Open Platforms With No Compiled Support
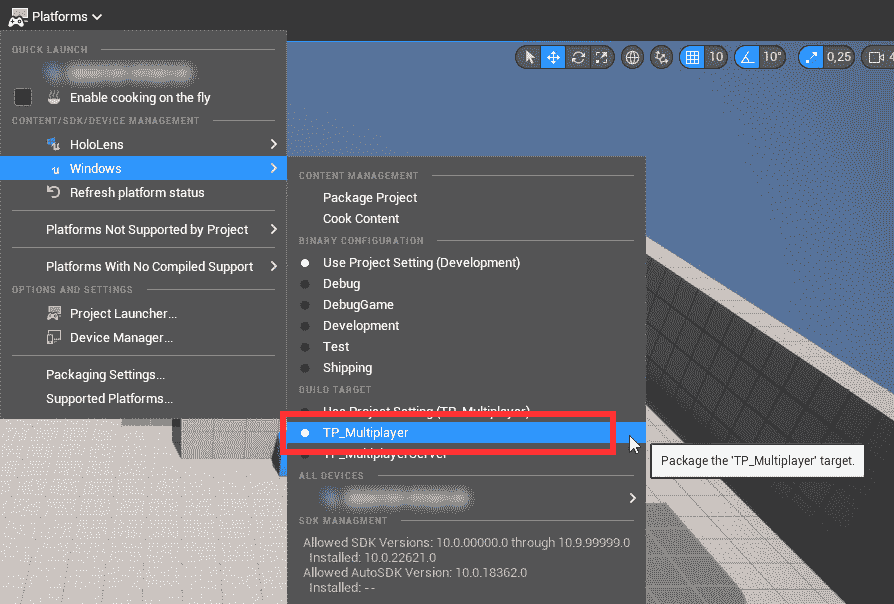894x604 pixels. (143, 266)
